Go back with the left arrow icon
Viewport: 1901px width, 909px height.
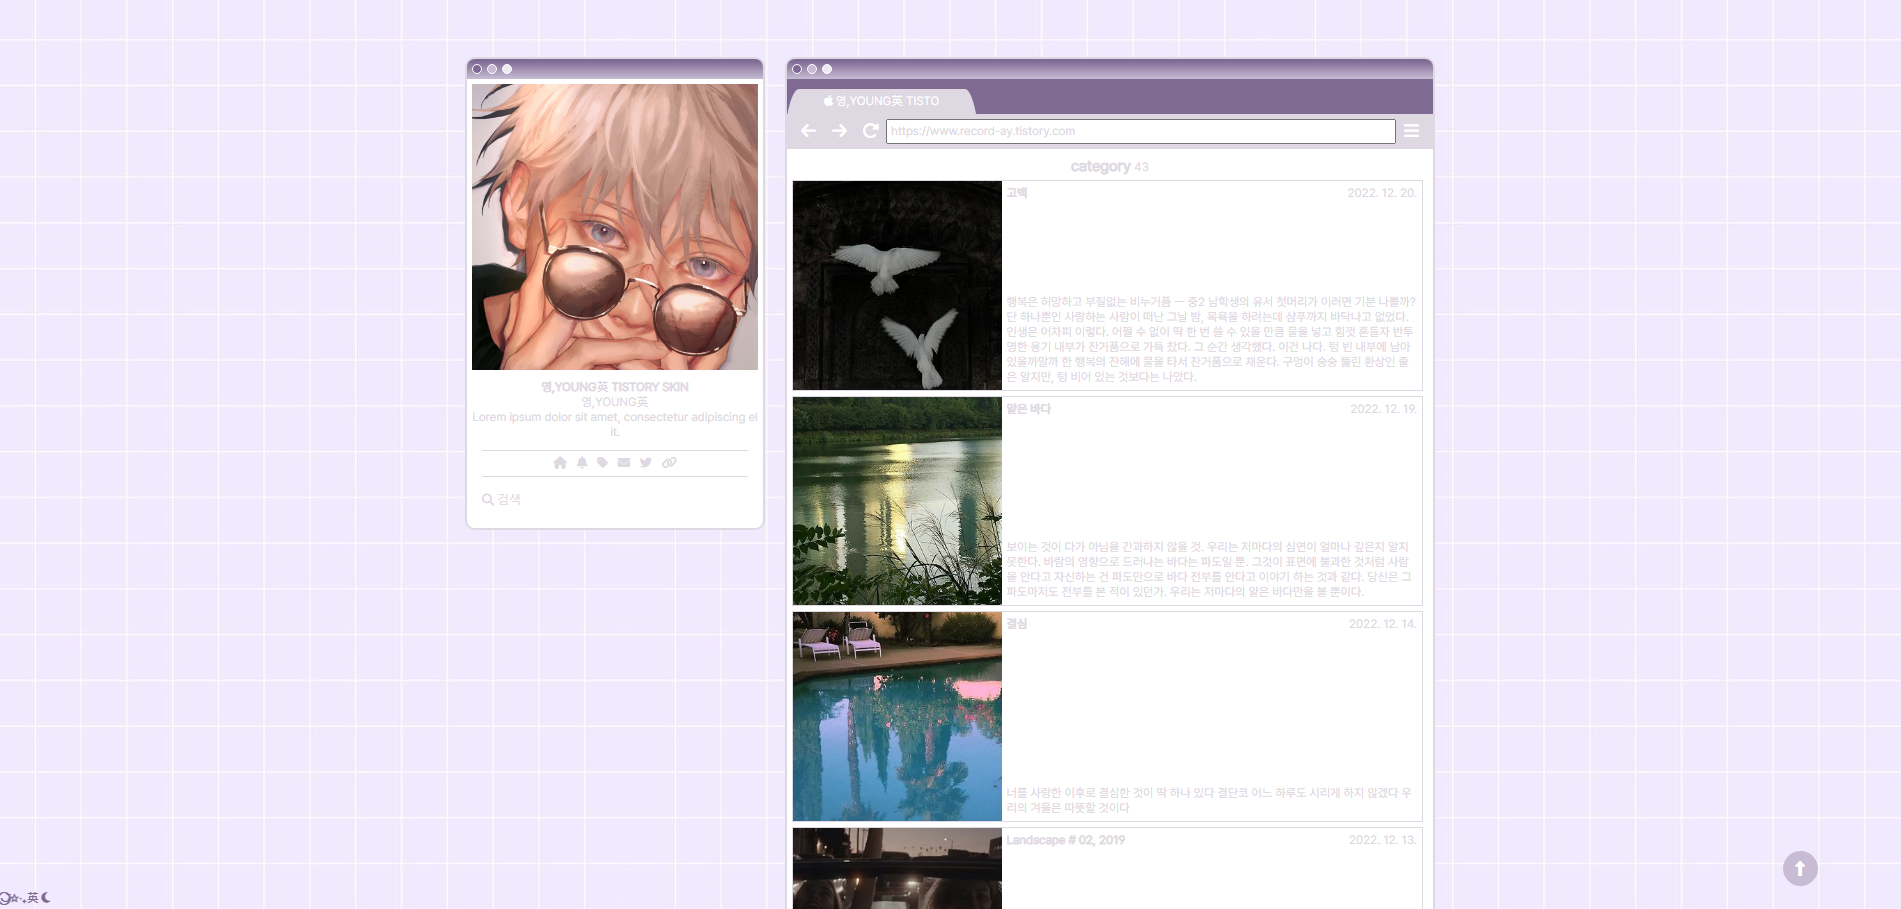808,131
